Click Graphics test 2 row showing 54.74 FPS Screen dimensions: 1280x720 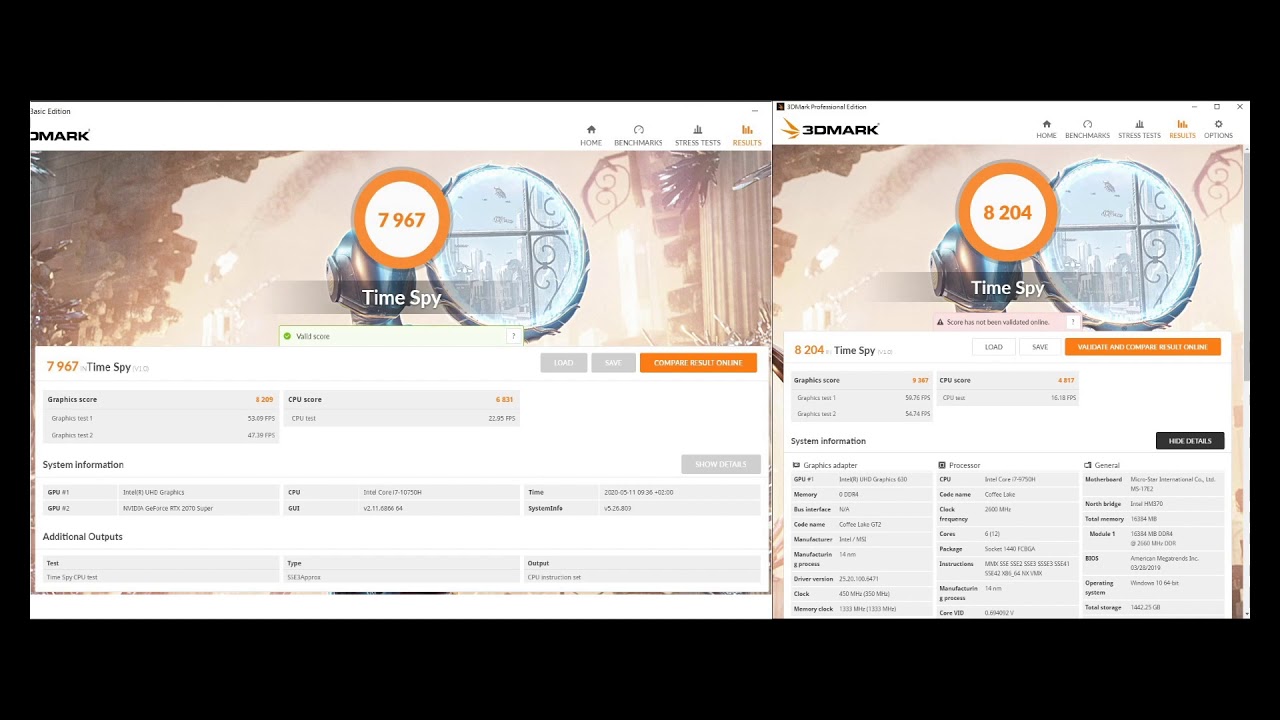861,414
